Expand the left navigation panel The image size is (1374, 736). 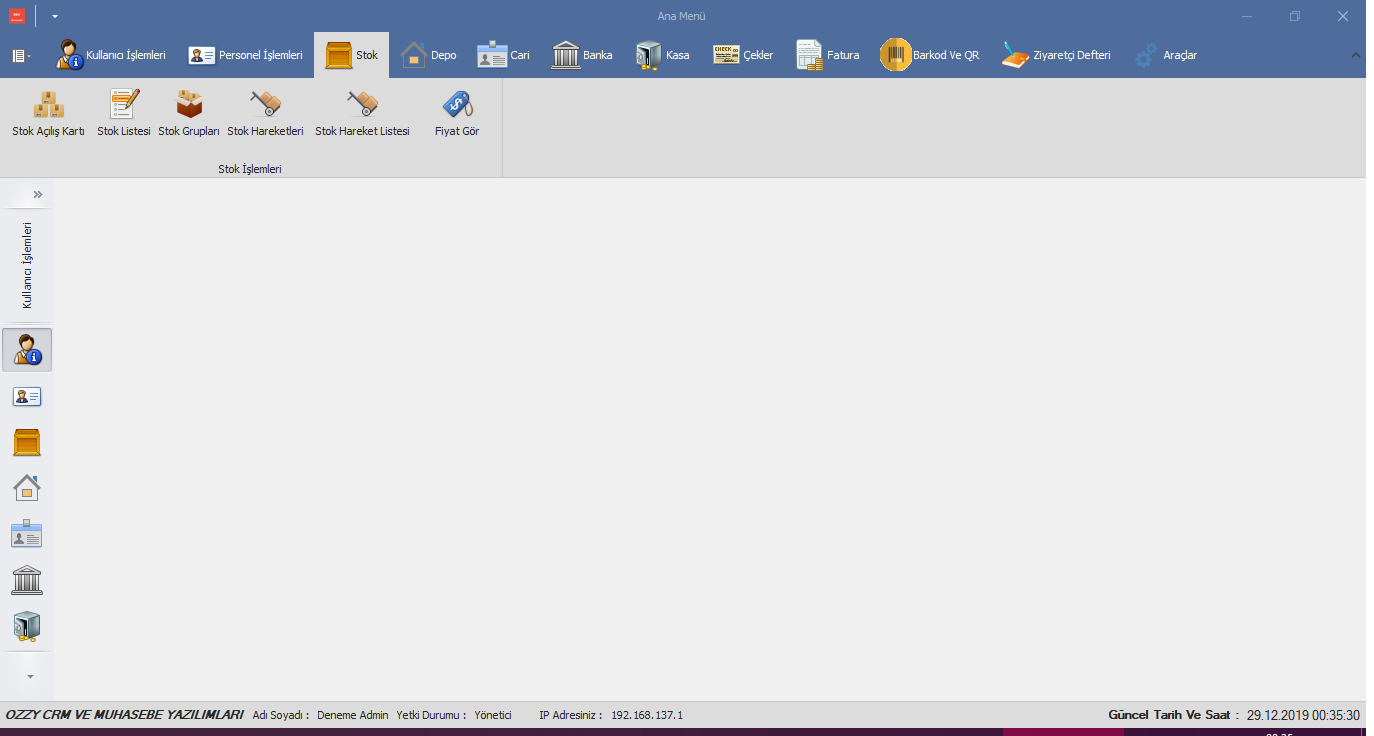(x=38, y=194)
